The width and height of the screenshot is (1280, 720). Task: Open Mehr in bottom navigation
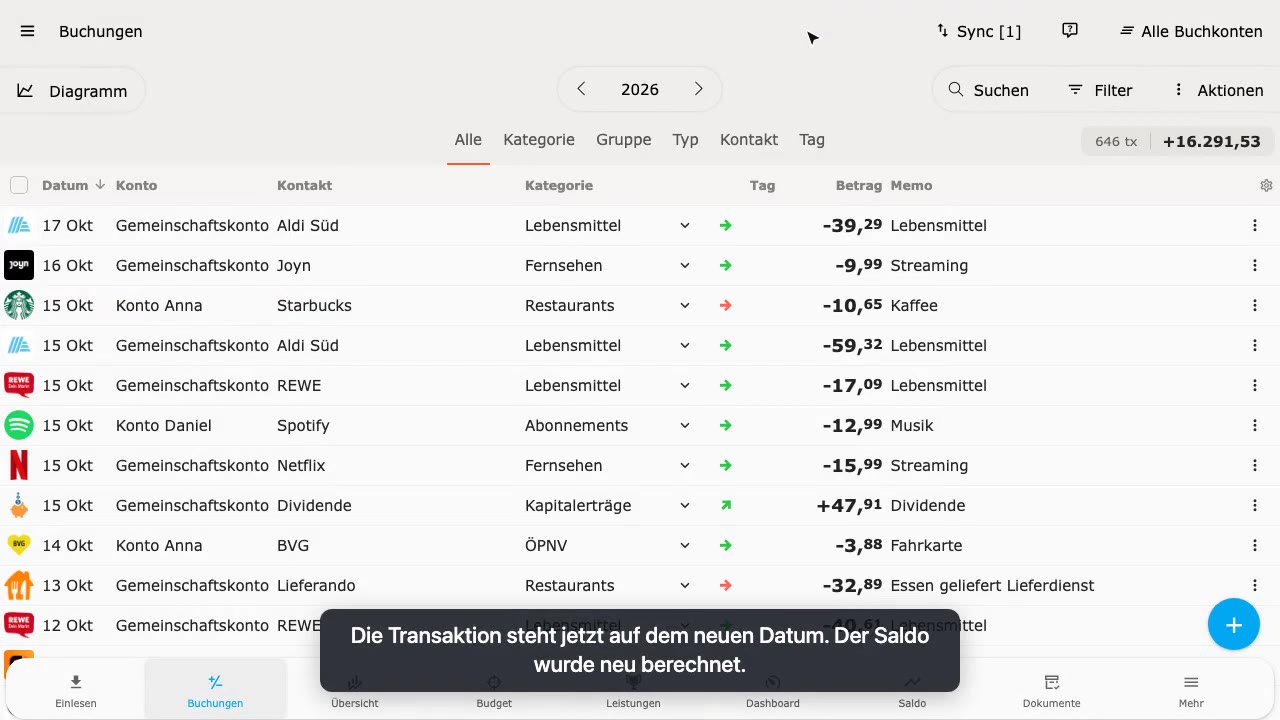[1191, 690]
